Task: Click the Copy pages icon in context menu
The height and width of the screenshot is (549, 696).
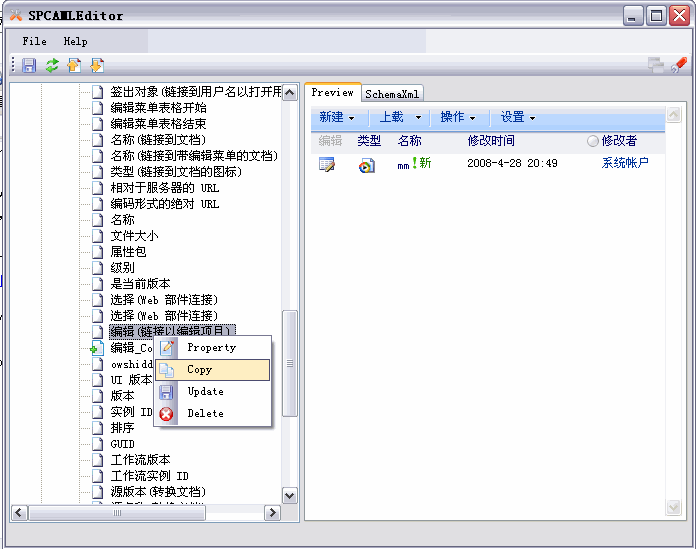Action: 166,370
